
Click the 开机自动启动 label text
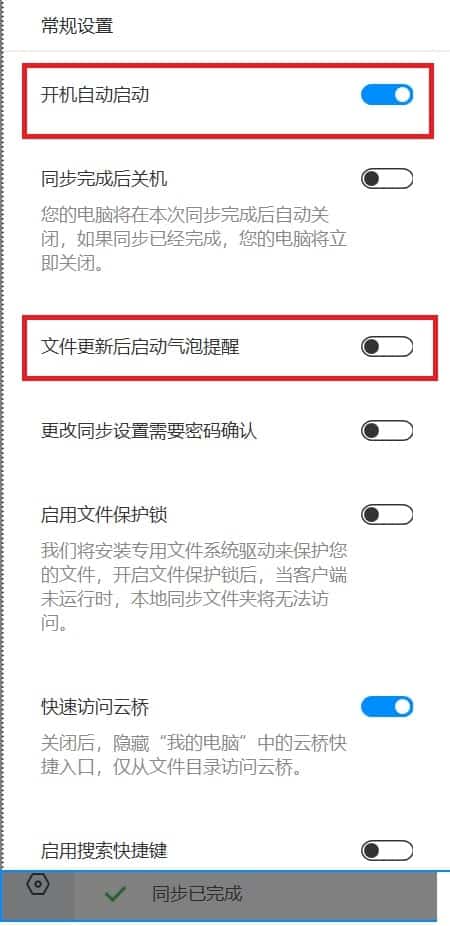pos(94,94)
